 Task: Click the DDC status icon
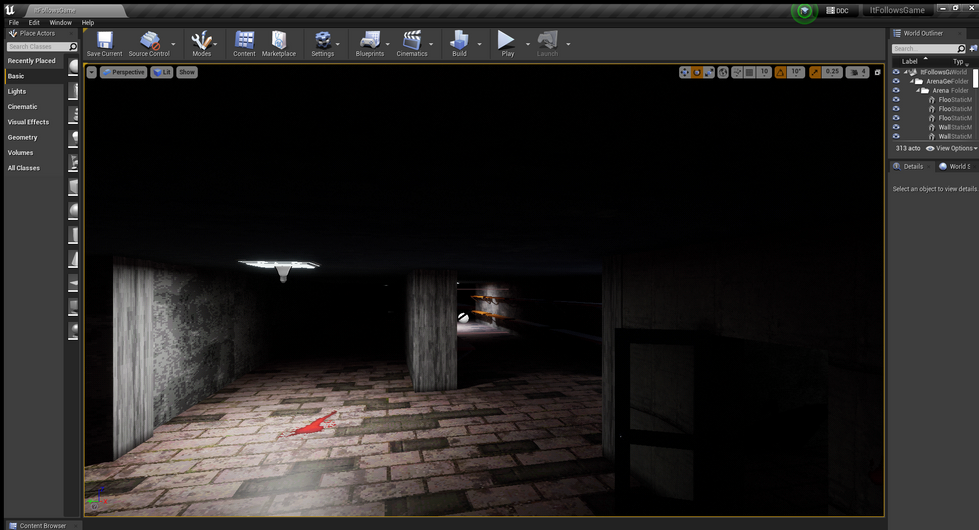pyautogui.click(x=830, y=11)
